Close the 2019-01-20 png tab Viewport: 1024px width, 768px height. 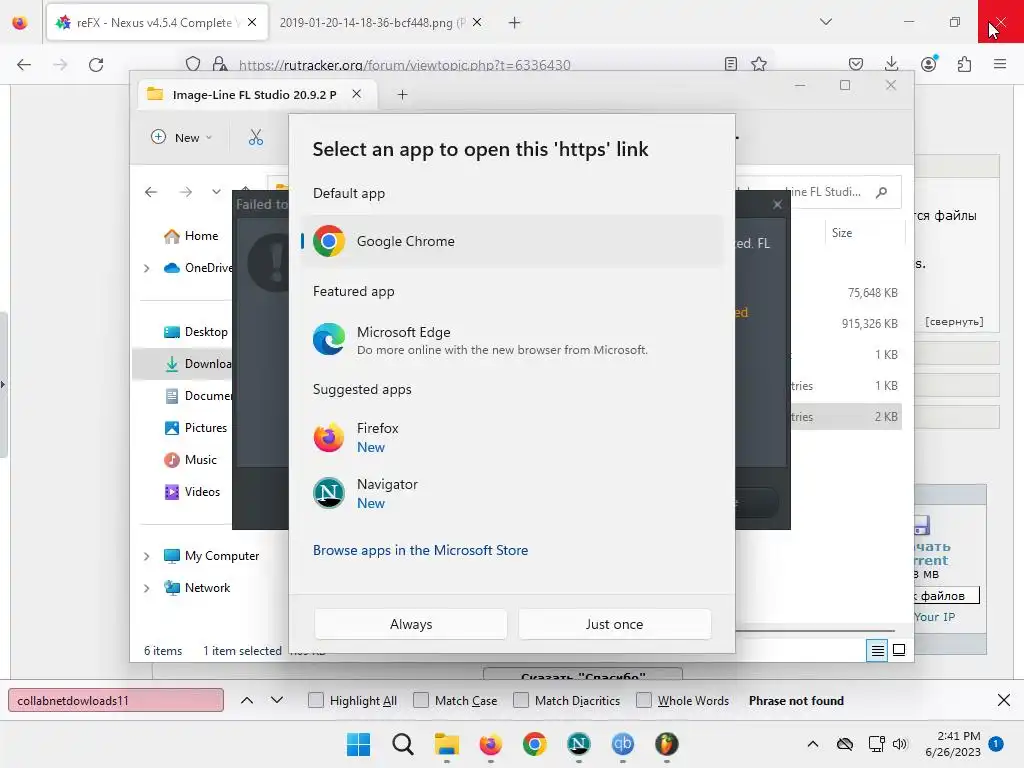[477, 22]
